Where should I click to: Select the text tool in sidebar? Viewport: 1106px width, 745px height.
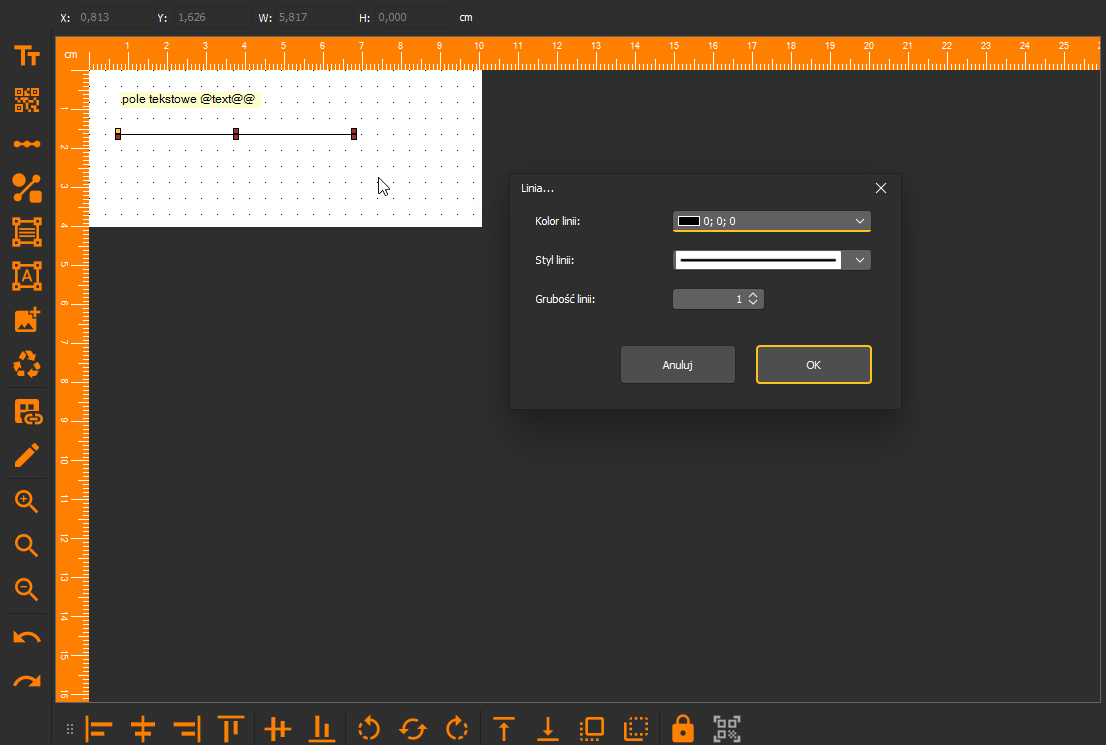27,56
